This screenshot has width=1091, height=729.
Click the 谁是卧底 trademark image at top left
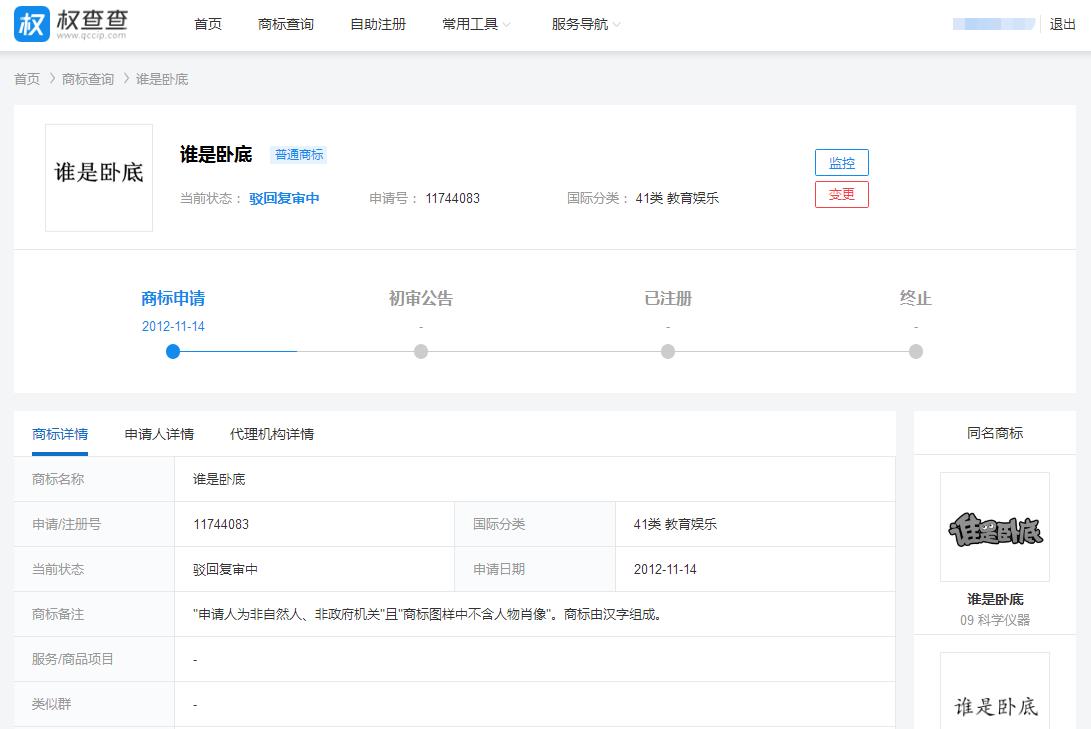click(x=98, y=177)
